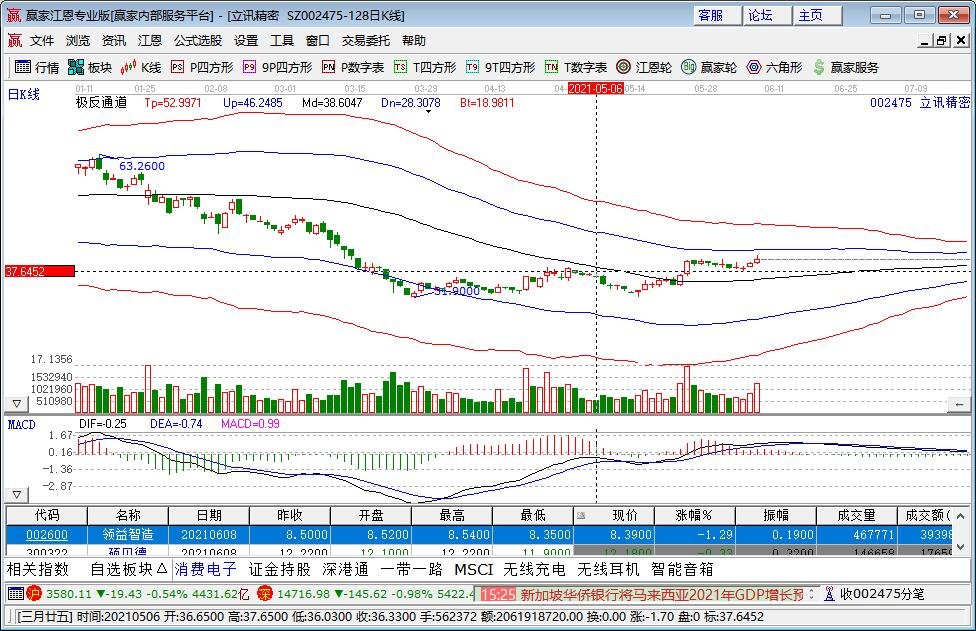Sort by 涨幅% column header

[695, 515]
